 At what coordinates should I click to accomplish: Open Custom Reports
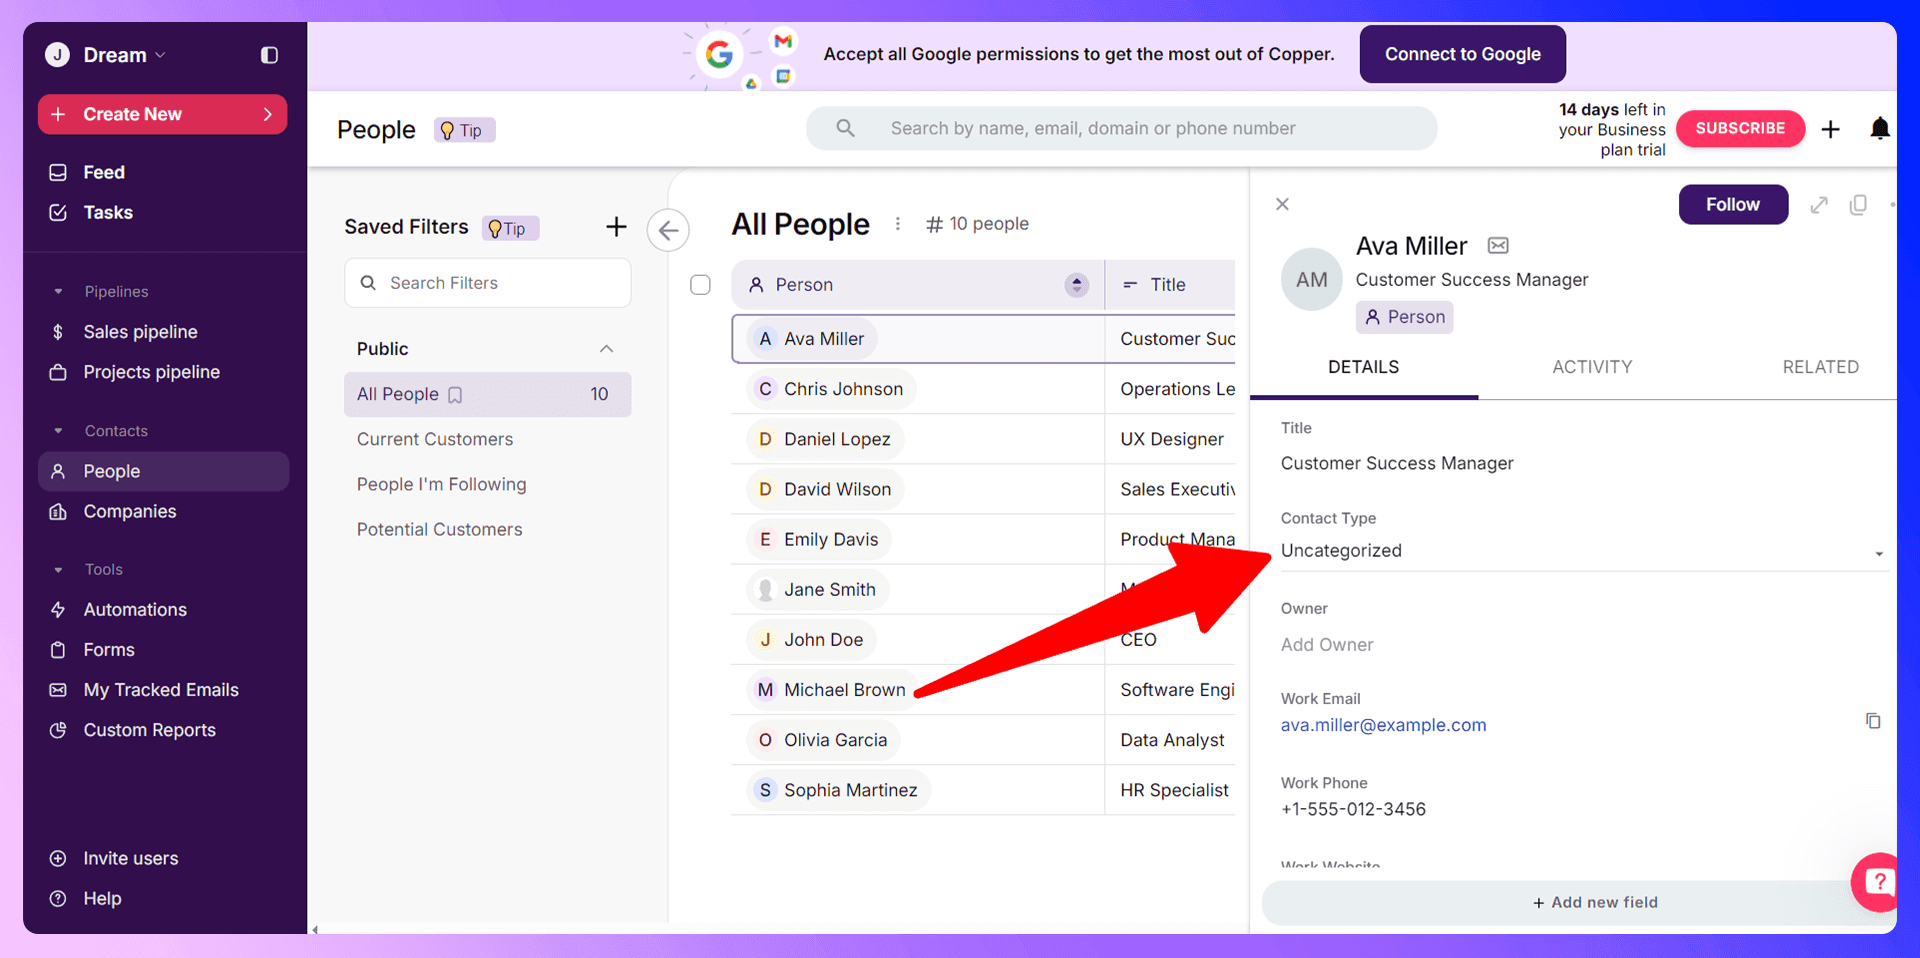pos(149,730)
